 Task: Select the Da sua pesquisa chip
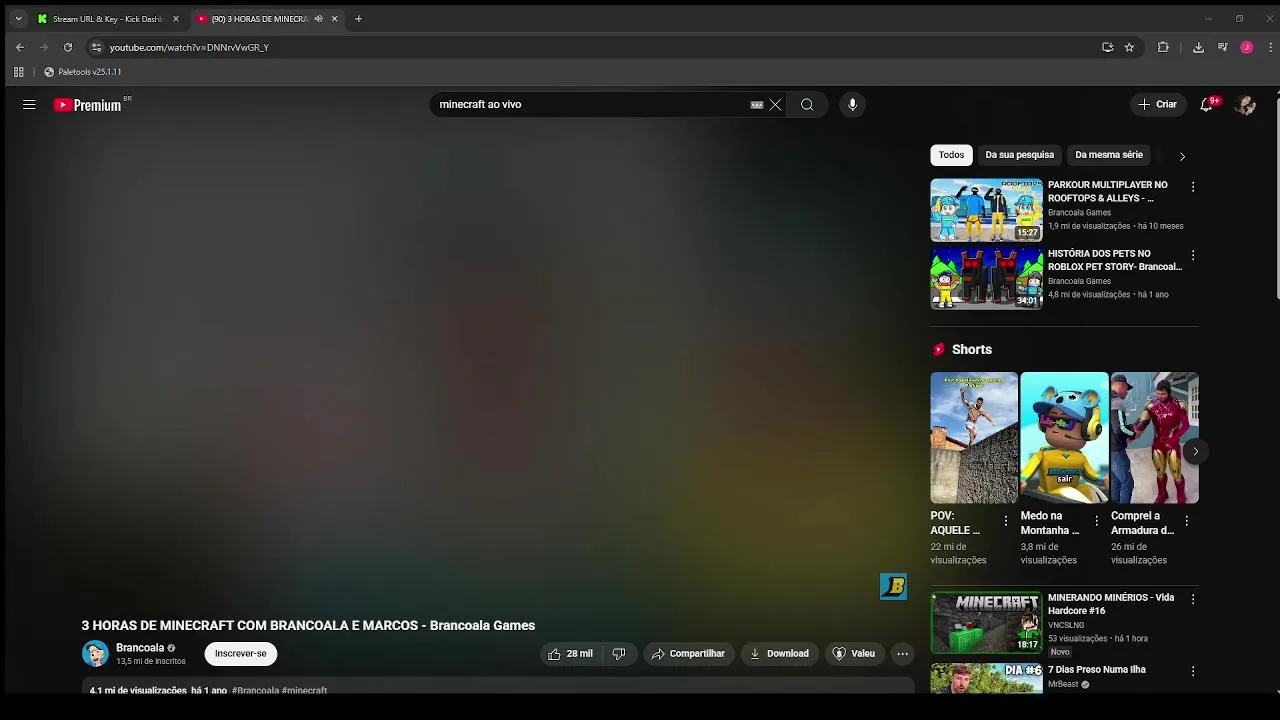pos(1019,155)
